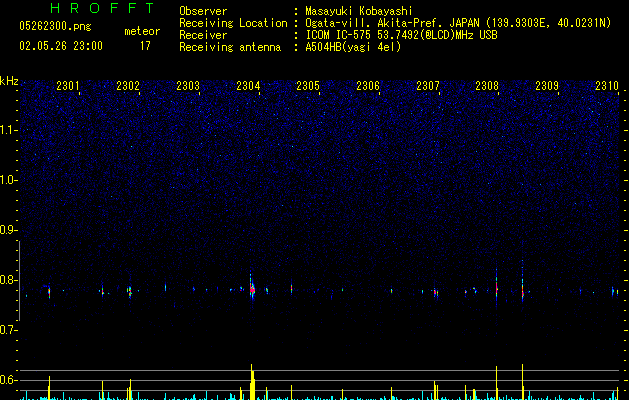Click the Observer label

(203, 11)
